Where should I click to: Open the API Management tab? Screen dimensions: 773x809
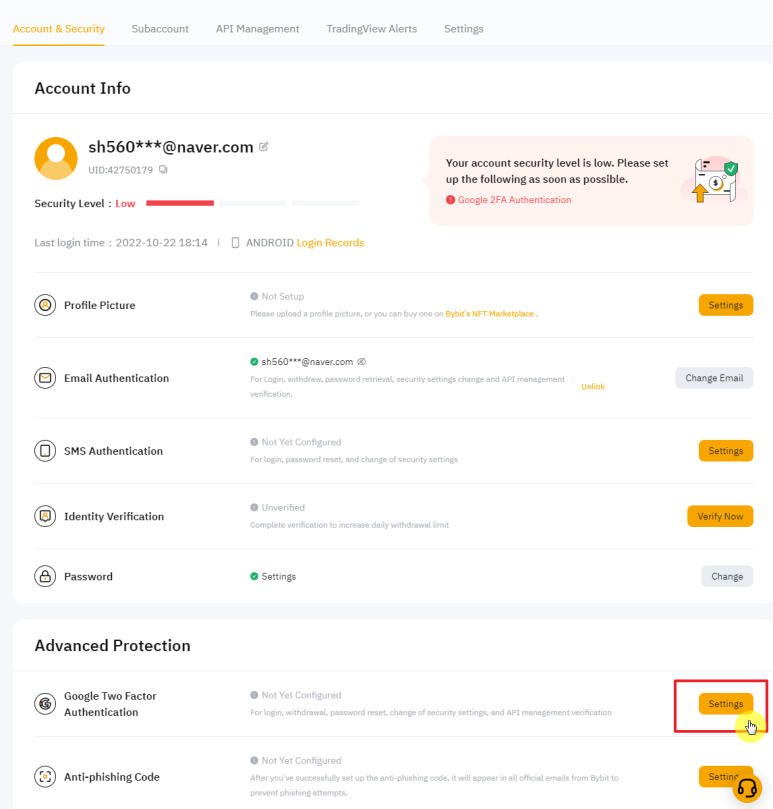pos(257,29)
